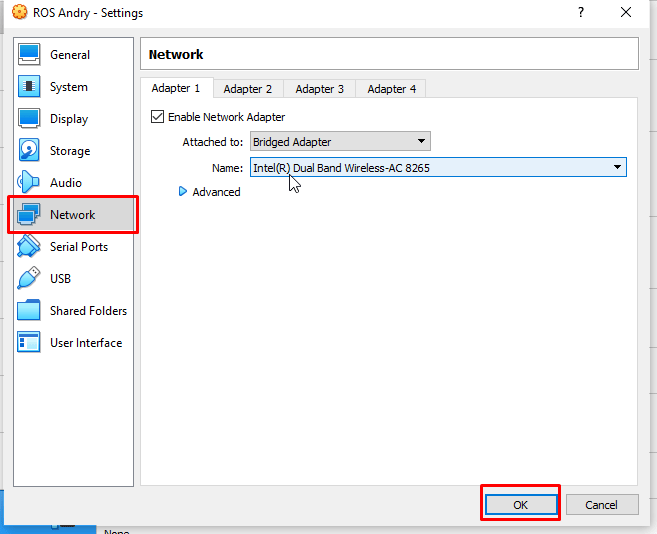
Task: Open the Attached to dropdown
Action: point(340,142)
